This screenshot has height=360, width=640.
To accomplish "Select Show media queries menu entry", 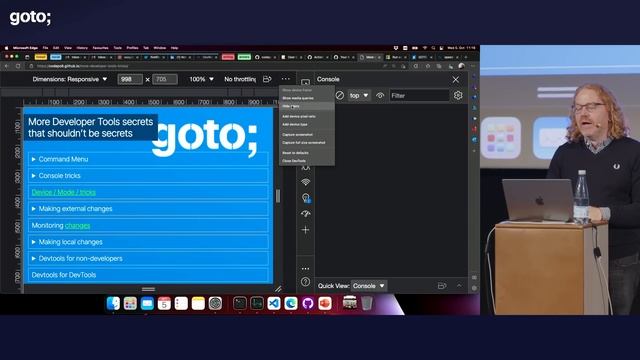I will 307,98.
